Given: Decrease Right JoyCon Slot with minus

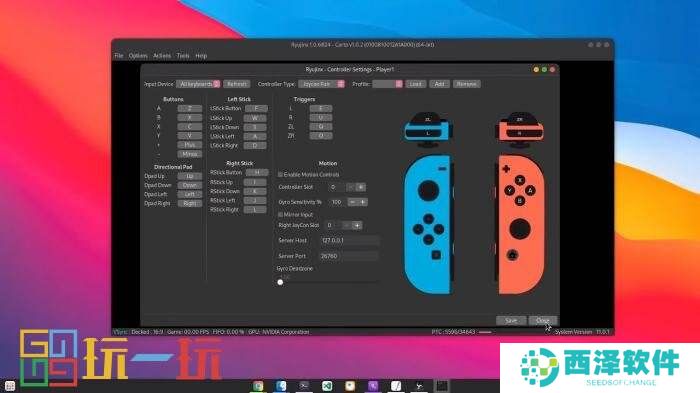Looking at the screenshot, I should click(x=347, y=226).
